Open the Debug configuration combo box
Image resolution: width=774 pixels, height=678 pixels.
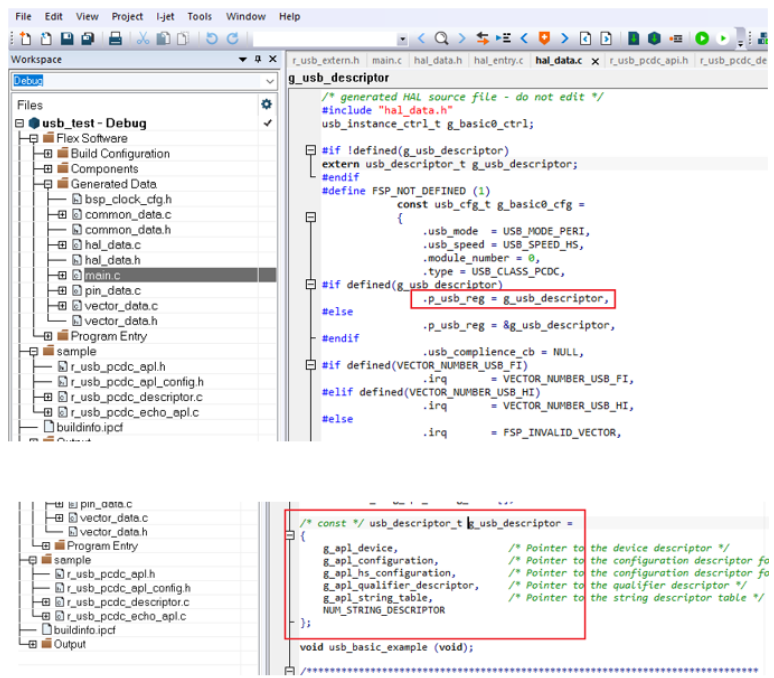pos(144,80)
